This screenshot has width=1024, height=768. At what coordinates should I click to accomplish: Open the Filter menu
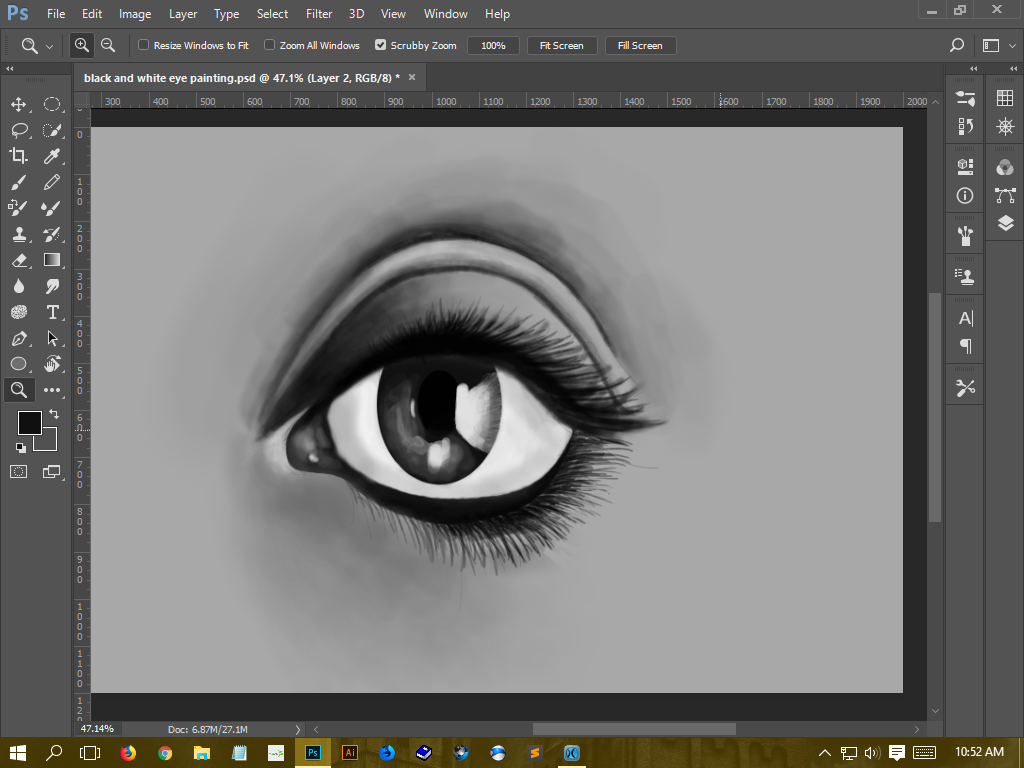(318, 14)
